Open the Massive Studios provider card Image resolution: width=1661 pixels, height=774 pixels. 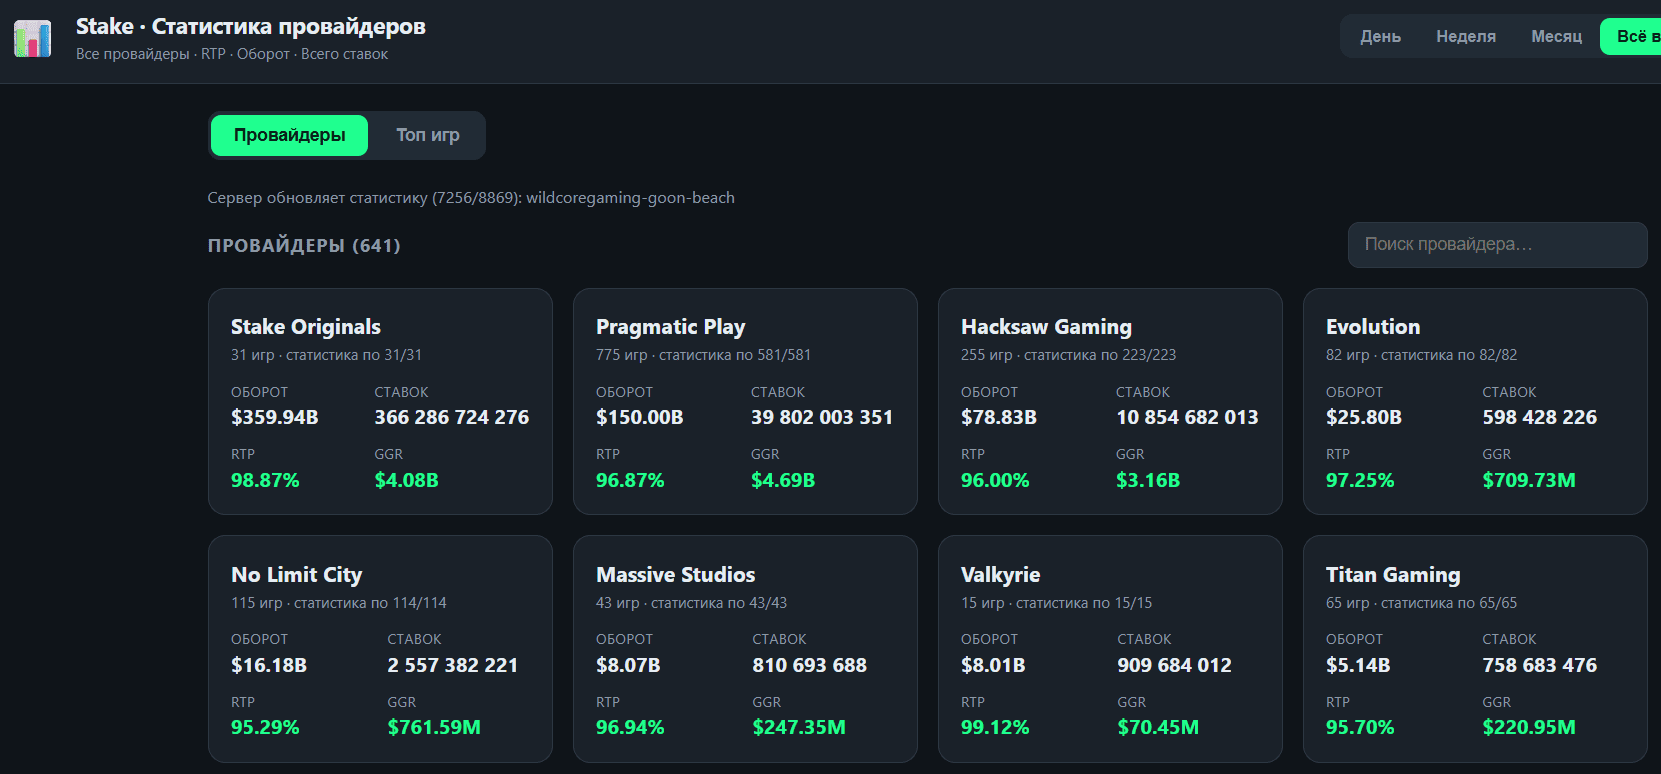(x=745, y=649)
